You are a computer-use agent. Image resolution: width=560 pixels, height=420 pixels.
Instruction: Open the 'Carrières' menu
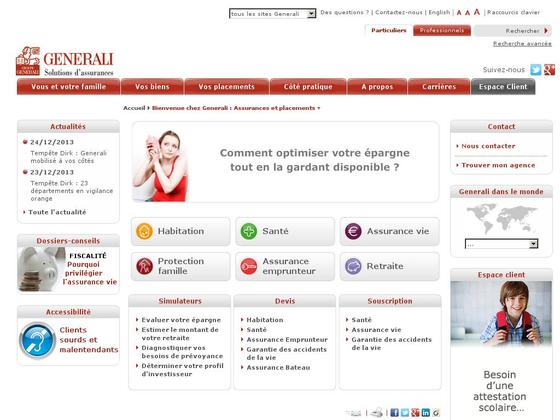pyautogui.click(x=439, y=86)
